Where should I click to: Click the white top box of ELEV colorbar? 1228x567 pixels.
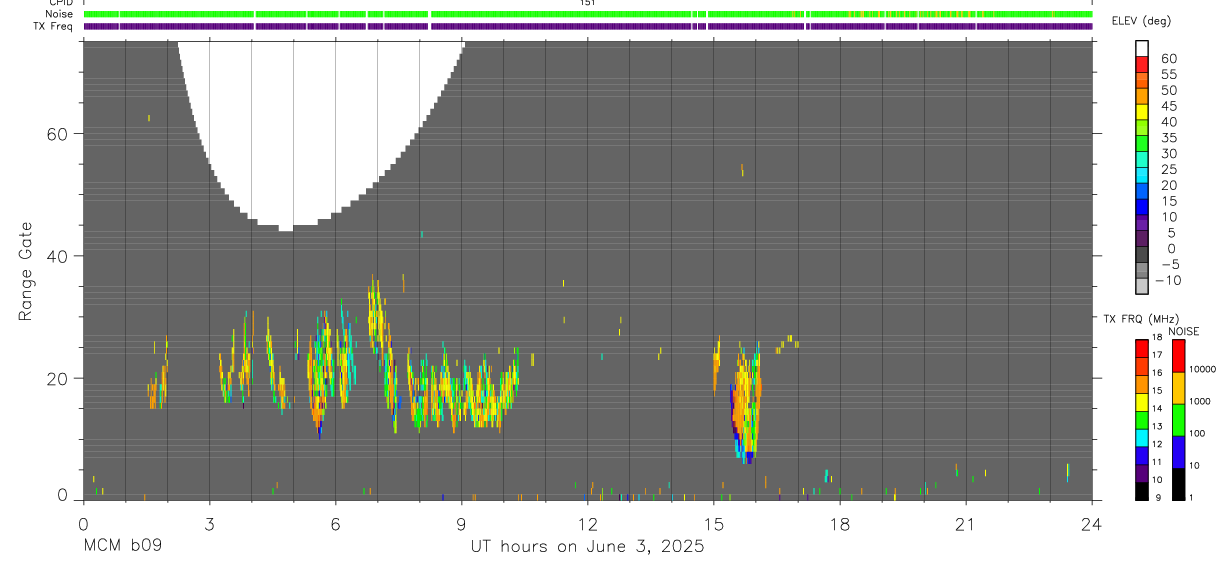click(x=1142, y=49)
